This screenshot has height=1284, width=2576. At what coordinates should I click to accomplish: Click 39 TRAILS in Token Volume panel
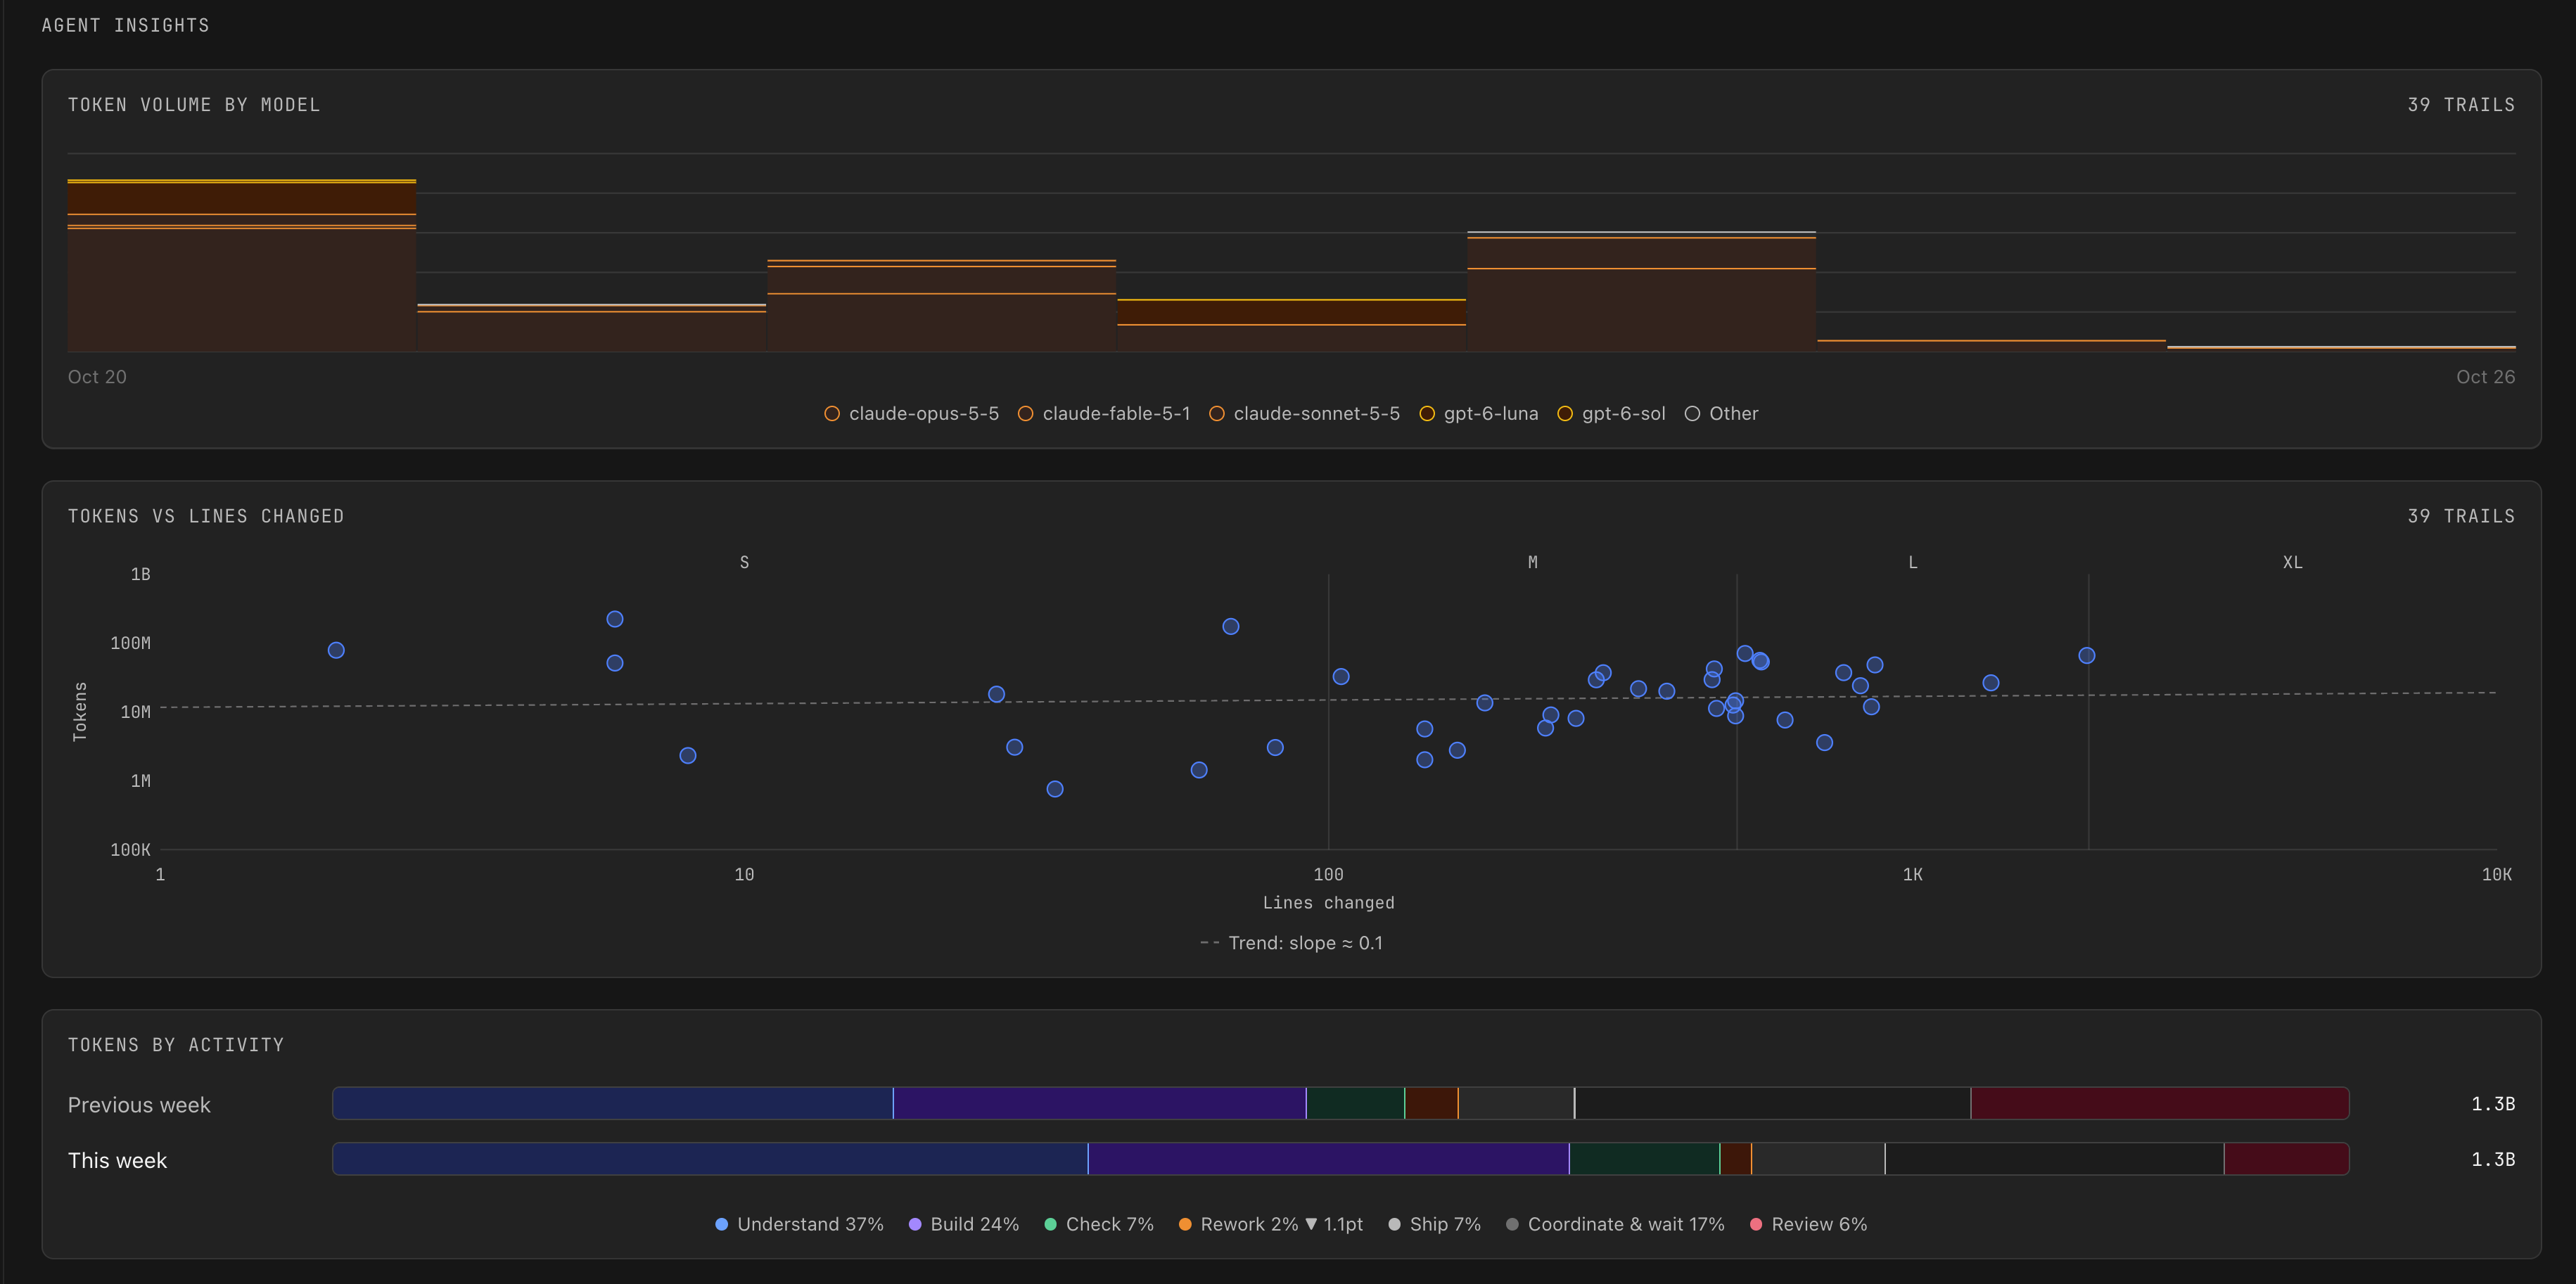tap(2461, 105)
